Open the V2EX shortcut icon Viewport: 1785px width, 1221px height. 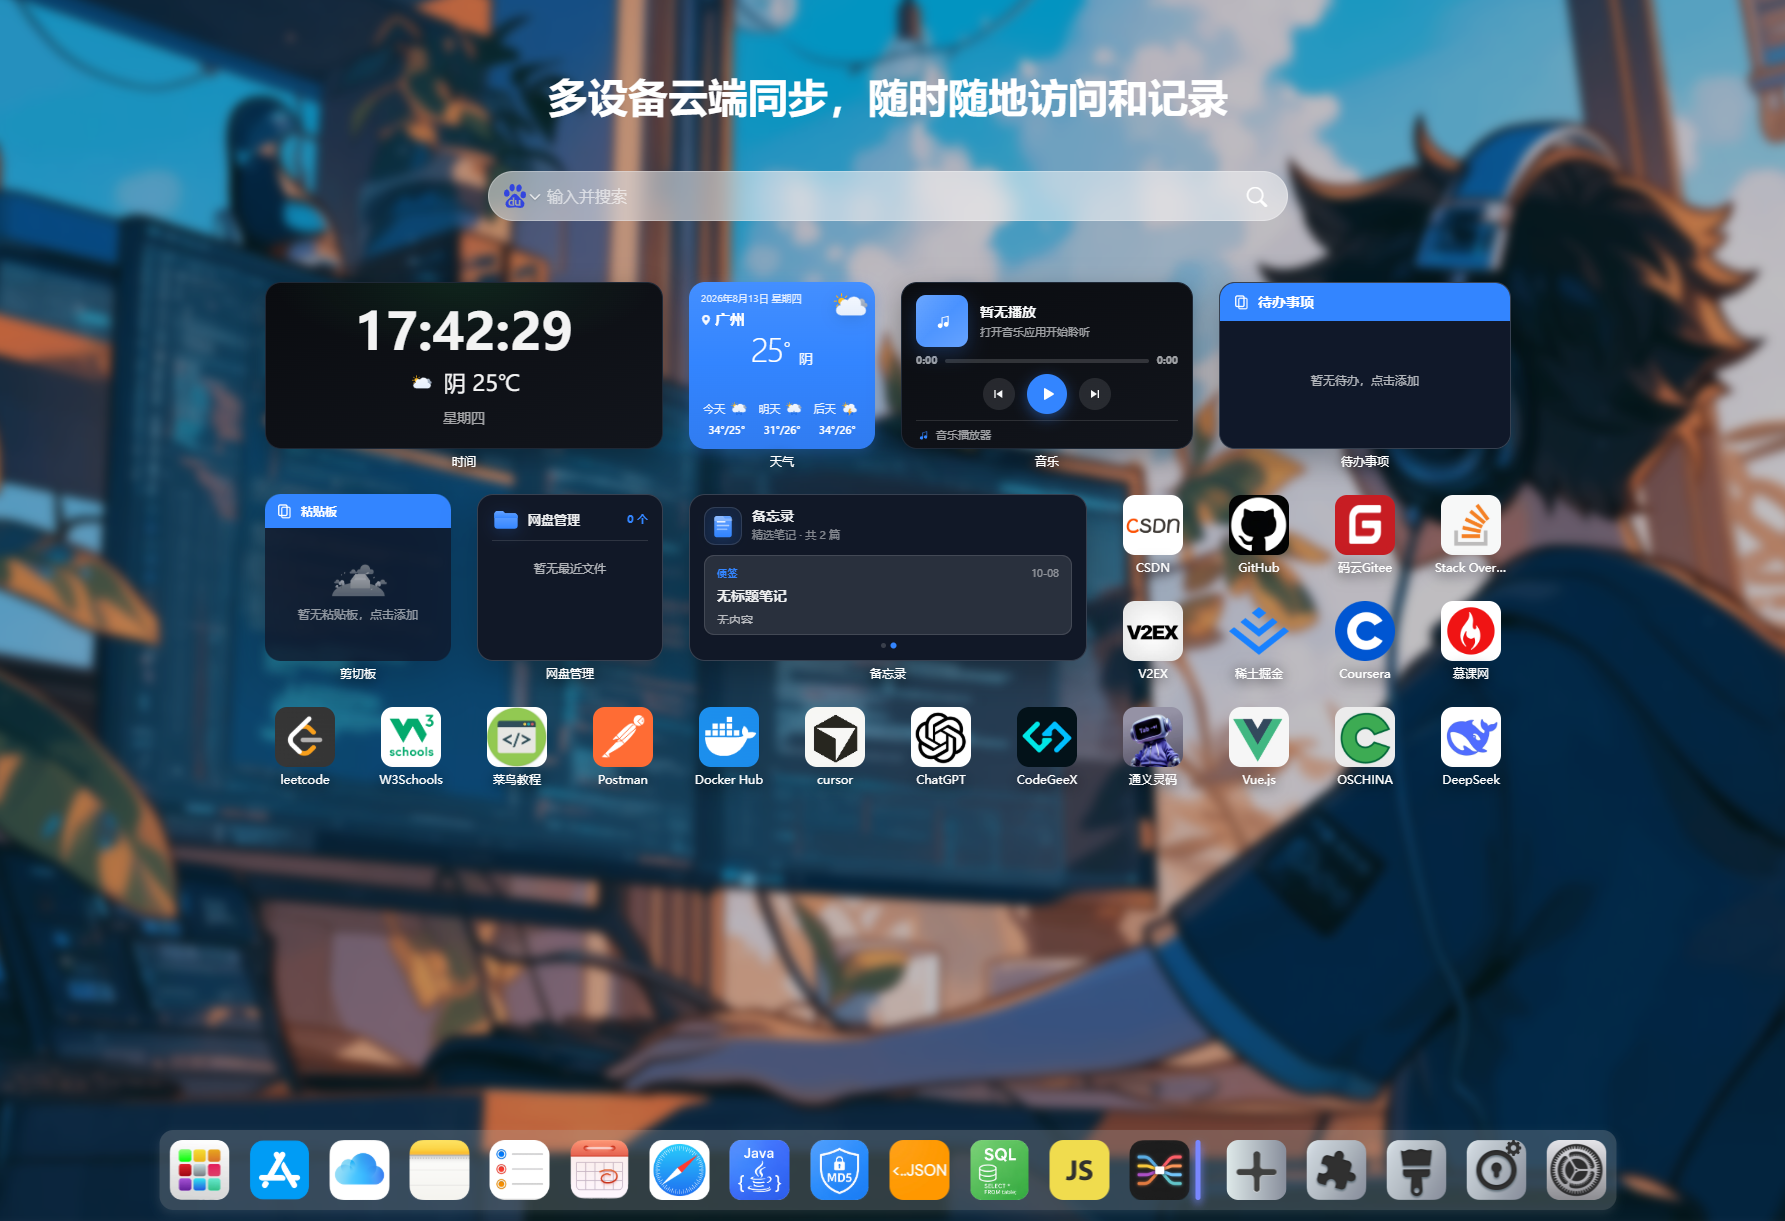(1152, 631)
